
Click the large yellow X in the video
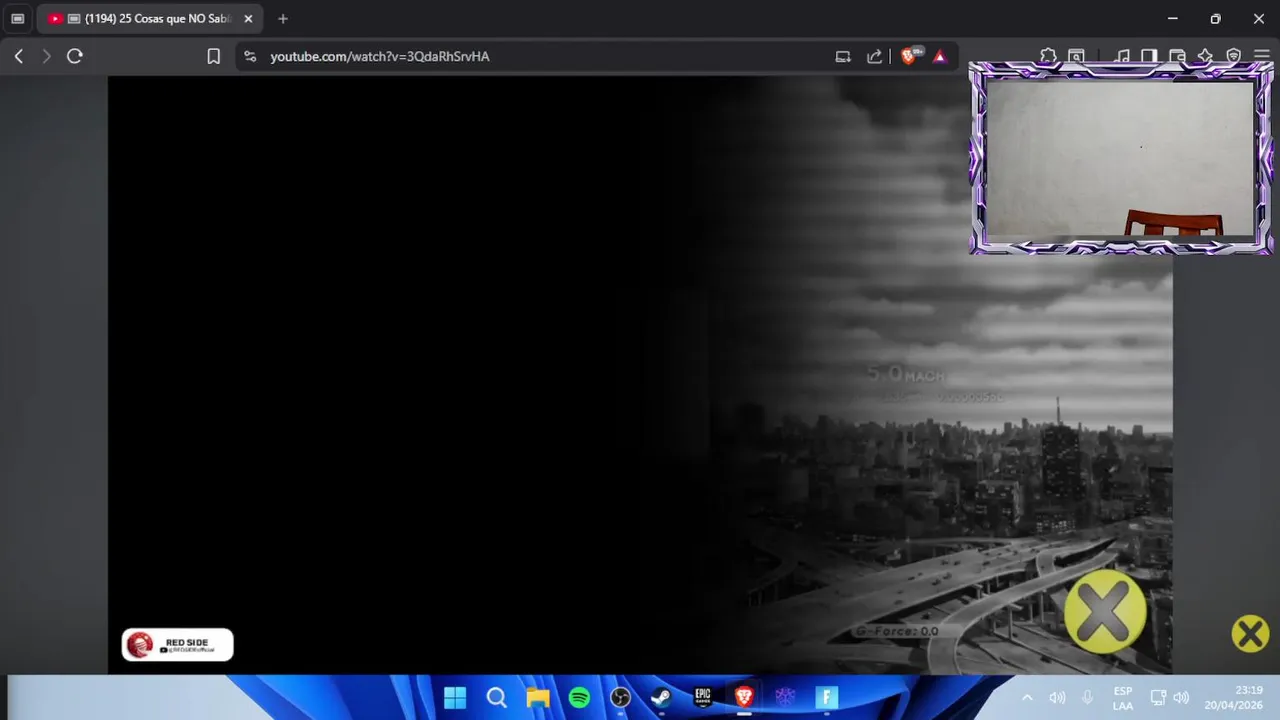pos(1104,612)
